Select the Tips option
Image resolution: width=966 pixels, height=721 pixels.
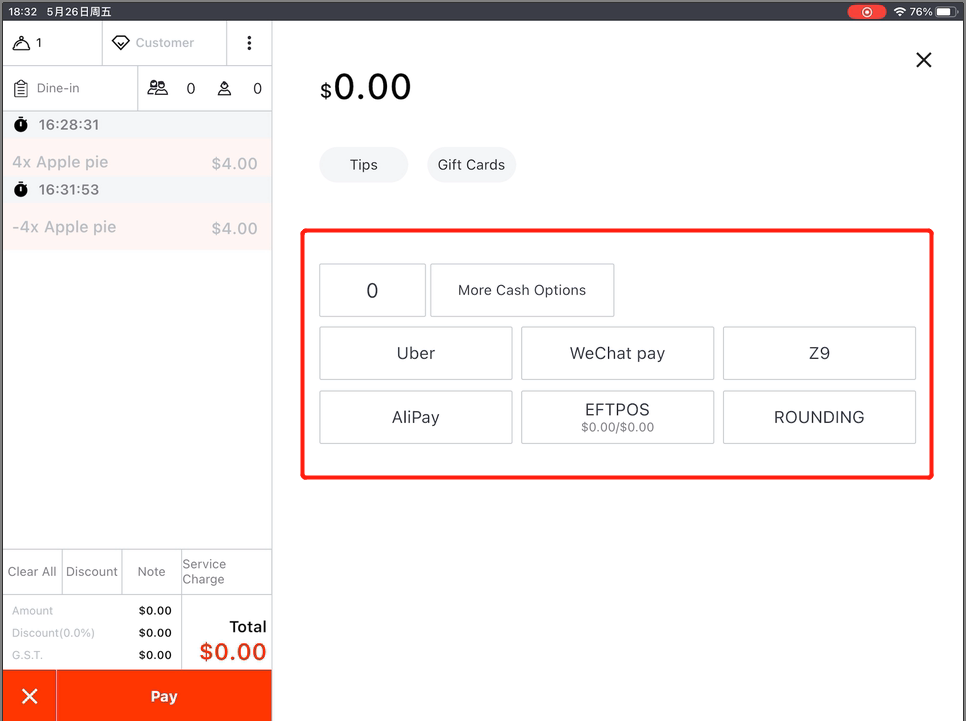click(x=364, y=165)
